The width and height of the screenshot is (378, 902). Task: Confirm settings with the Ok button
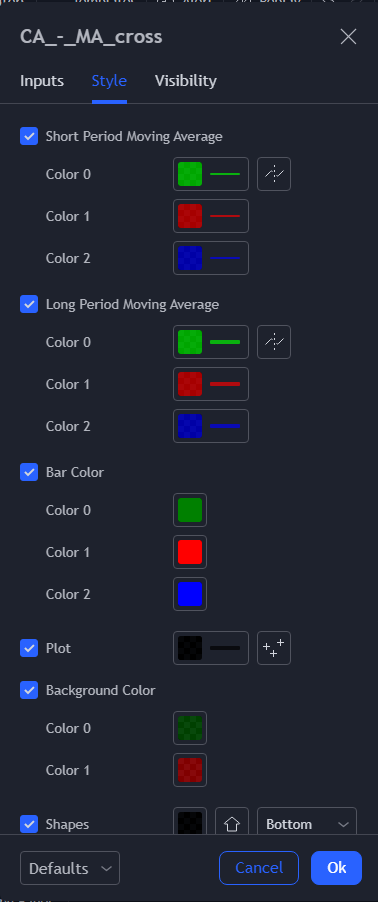point(337,868)
